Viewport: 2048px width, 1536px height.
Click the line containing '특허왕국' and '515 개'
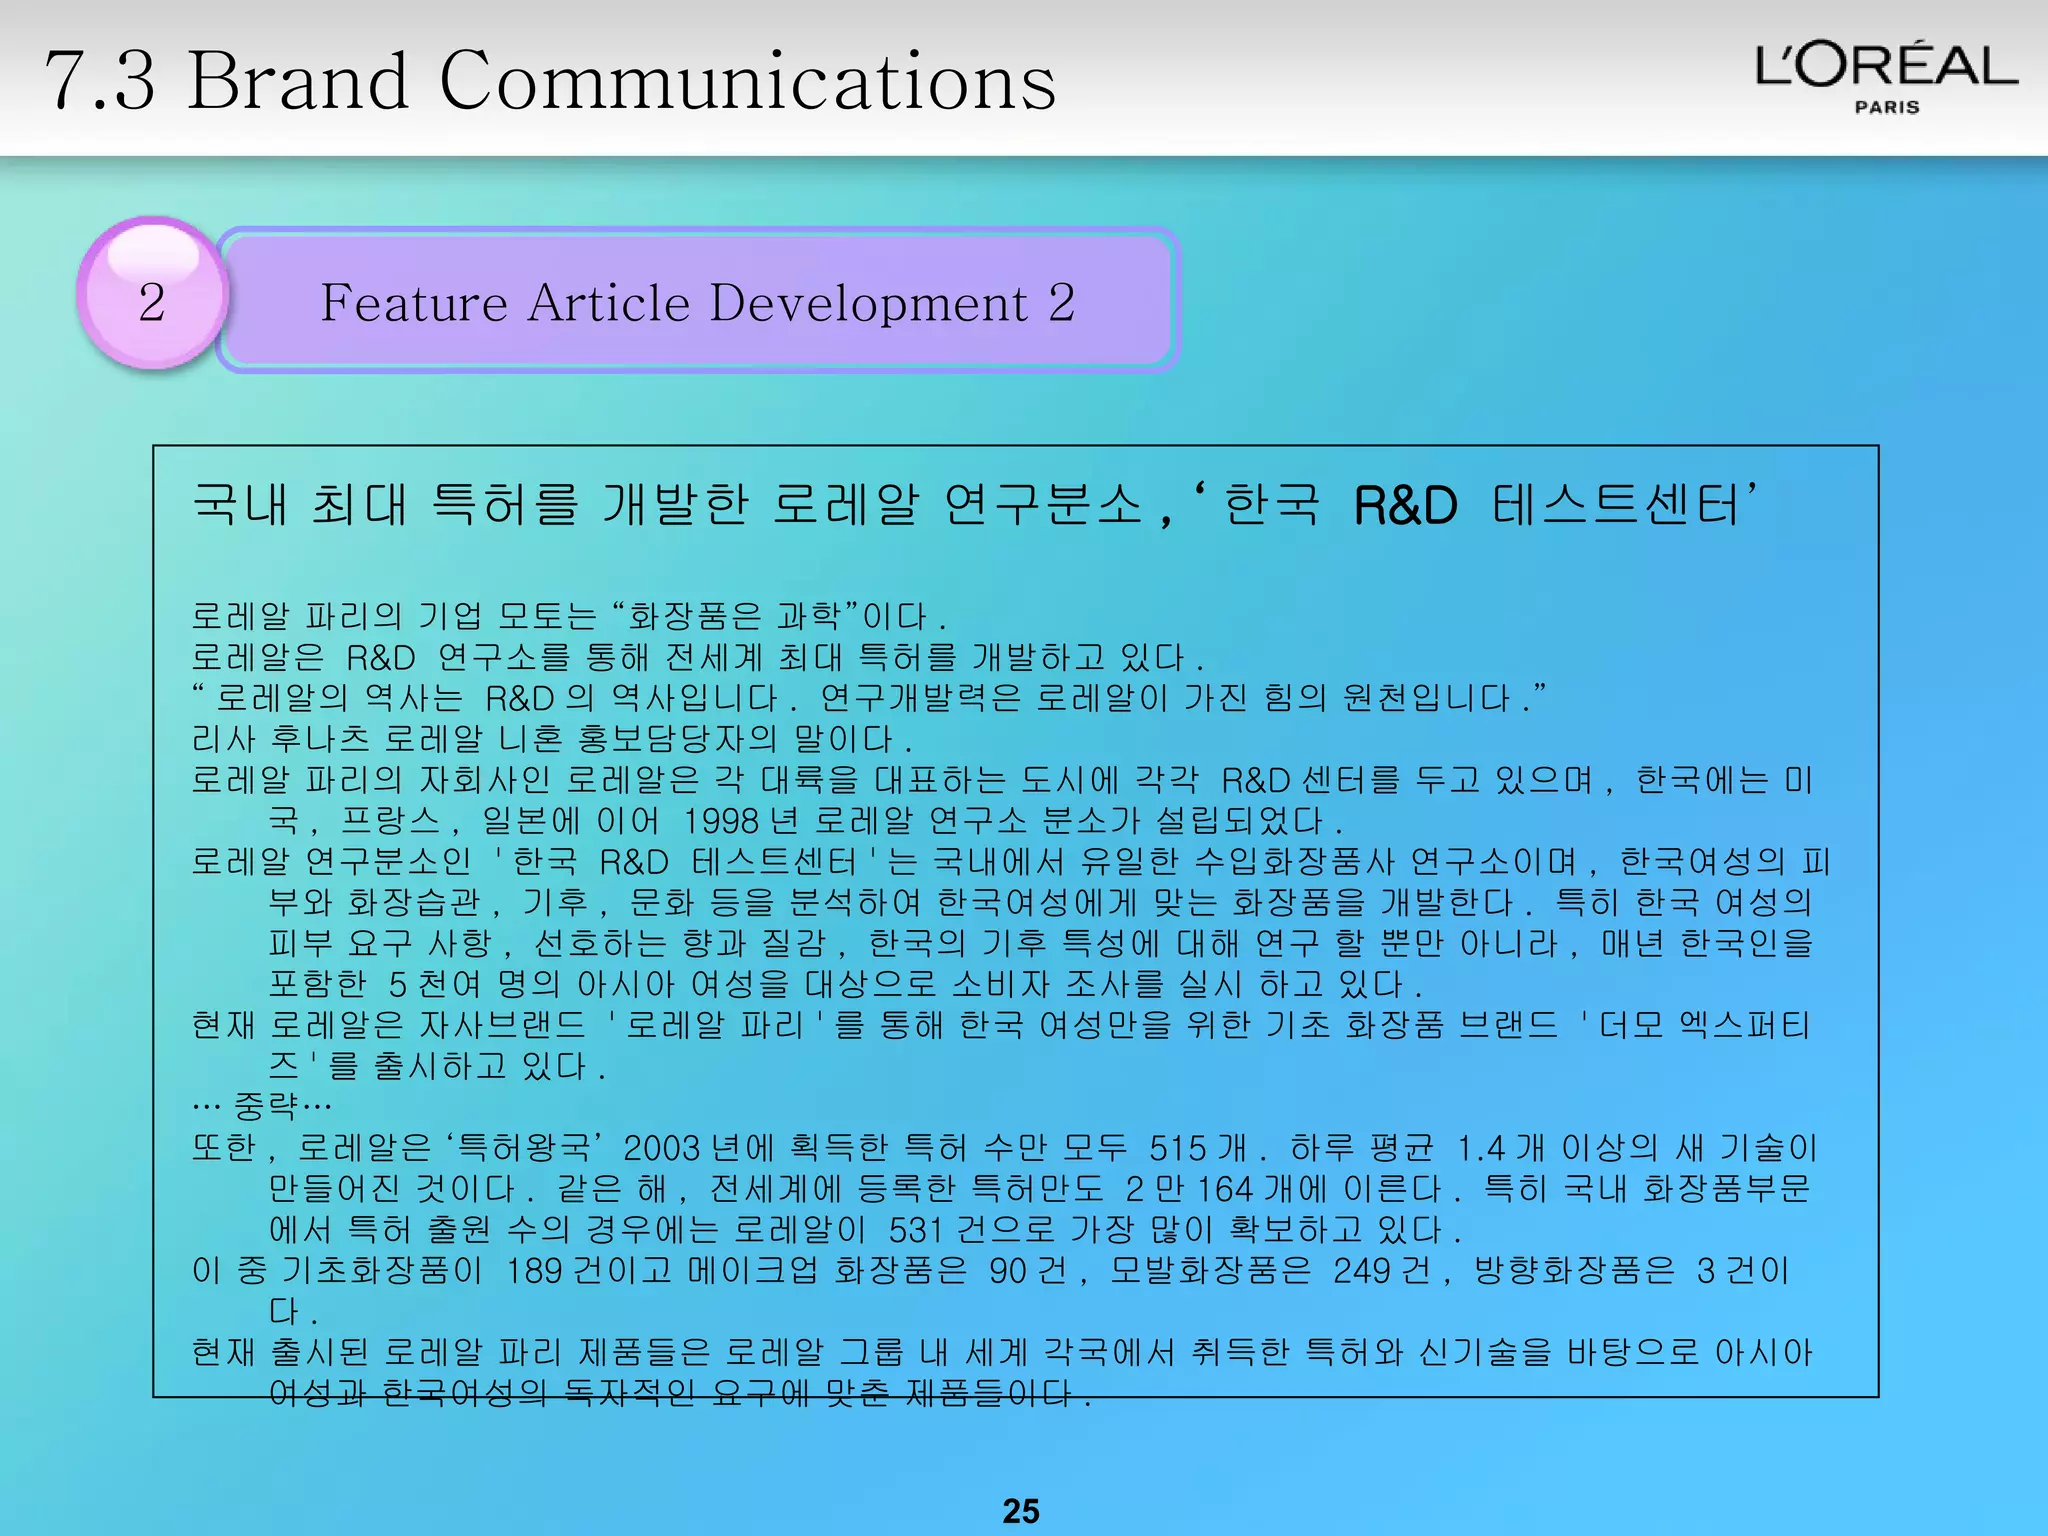point(1004,1147)
